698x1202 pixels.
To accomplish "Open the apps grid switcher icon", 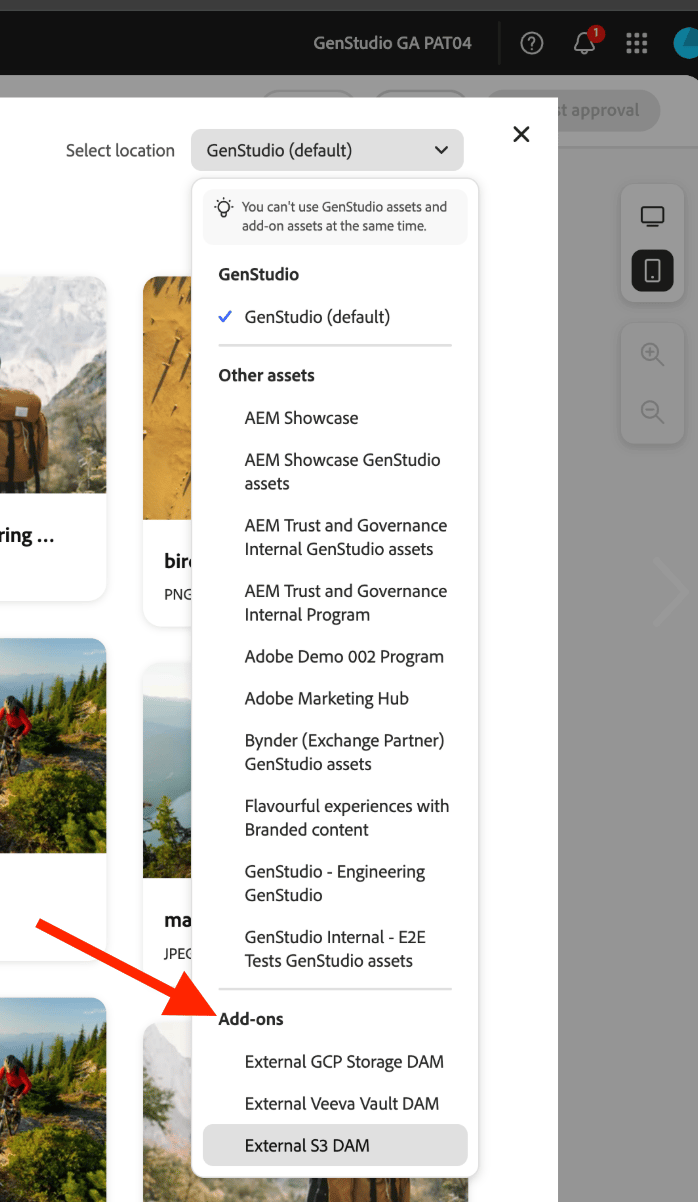I will [x=636, y=43].
